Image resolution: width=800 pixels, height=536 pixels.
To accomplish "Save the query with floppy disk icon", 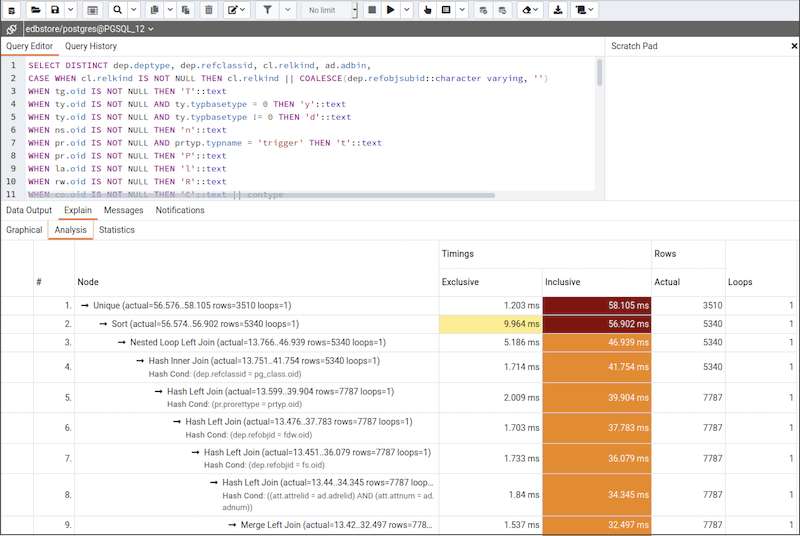I will 55,10.
